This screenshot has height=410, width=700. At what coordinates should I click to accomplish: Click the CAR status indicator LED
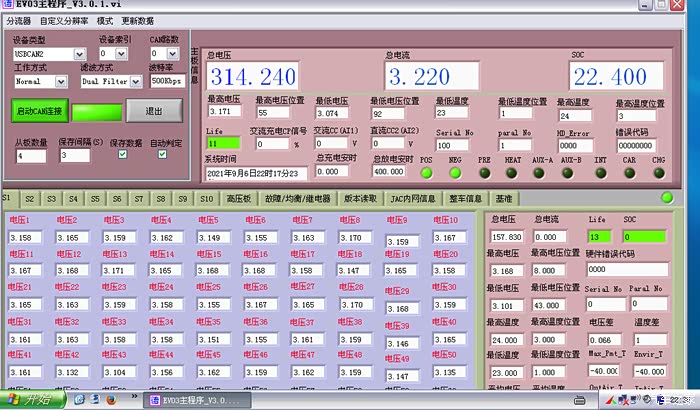[629, 172]
